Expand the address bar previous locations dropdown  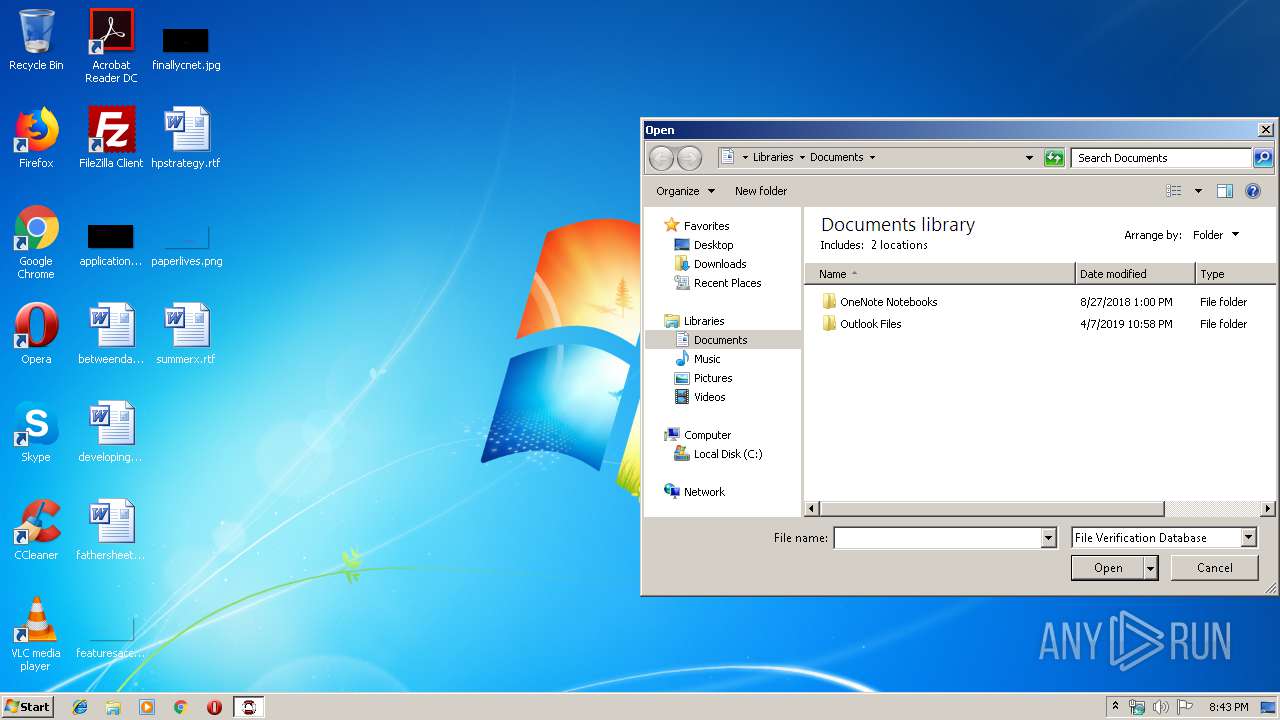[x=1029, y=158]
